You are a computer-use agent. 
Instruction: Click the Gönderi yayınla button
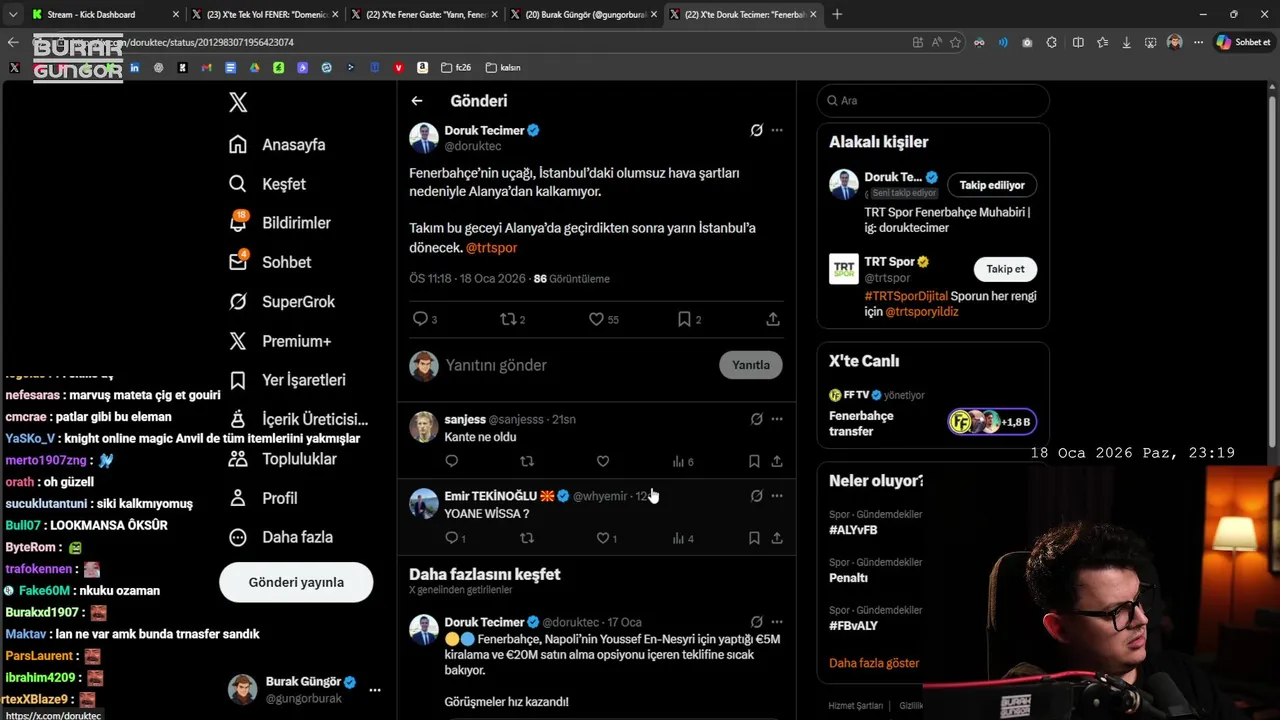[296, 582]
